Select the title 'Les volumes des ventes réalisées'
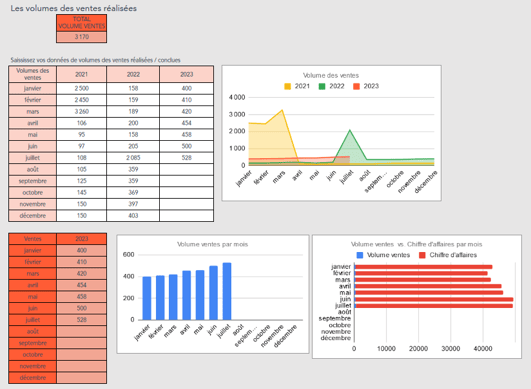 pyautogui.click(x=73, y=8)
